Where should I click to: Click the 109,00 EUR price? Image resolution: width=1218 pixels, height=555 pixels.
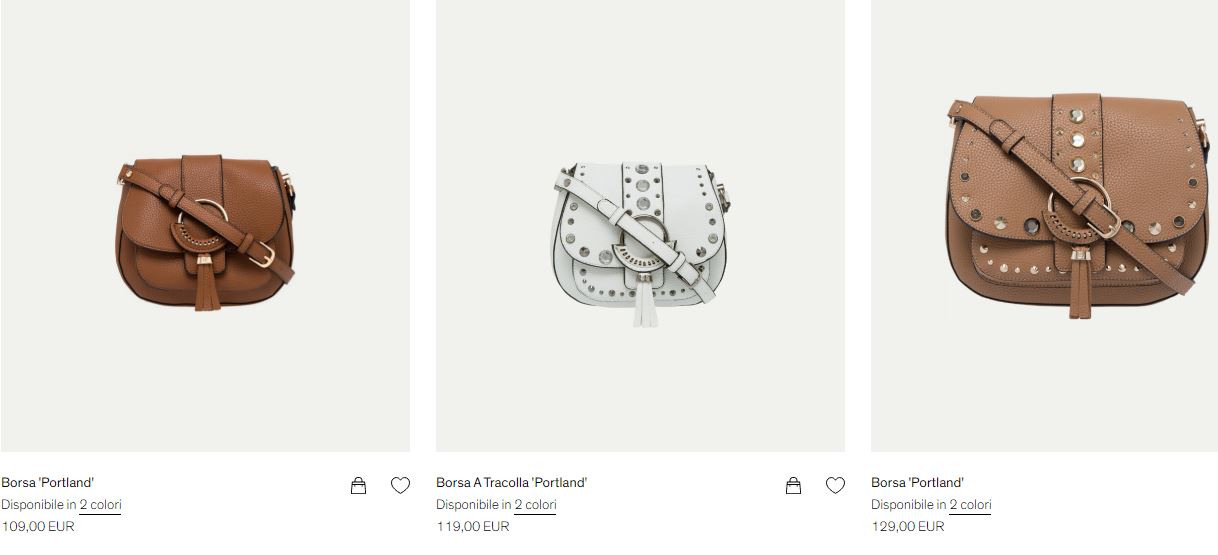point(38,527)
